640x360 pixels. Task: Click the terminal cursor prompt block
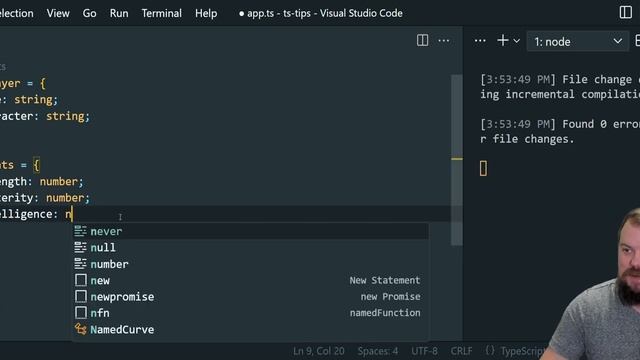483,168
